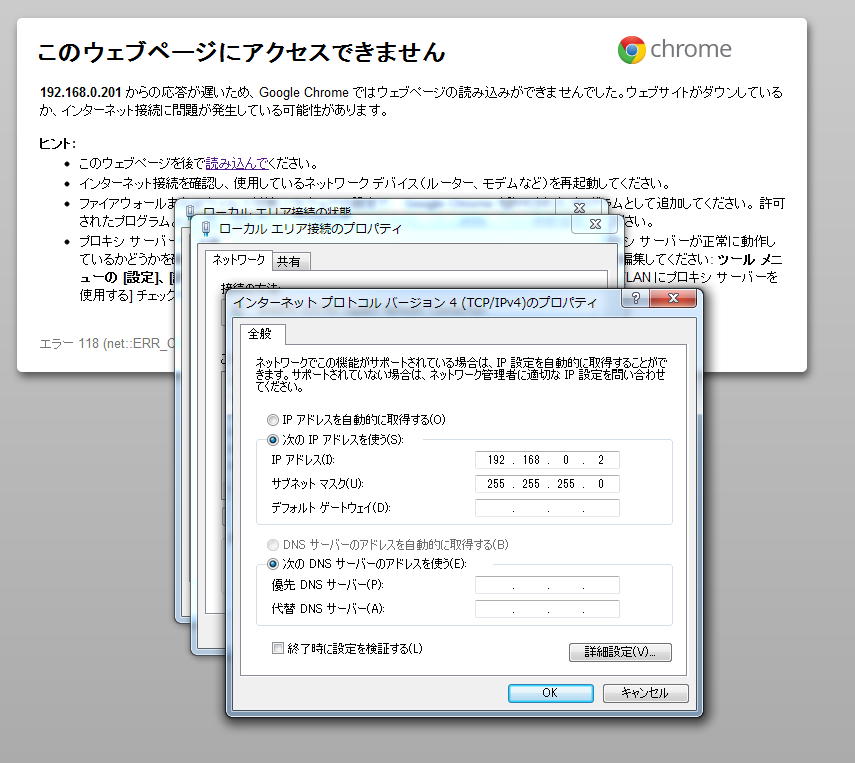Enable 終了時に設定を検証する checkbox
855x763 pixels.
[x=278, y=648]
